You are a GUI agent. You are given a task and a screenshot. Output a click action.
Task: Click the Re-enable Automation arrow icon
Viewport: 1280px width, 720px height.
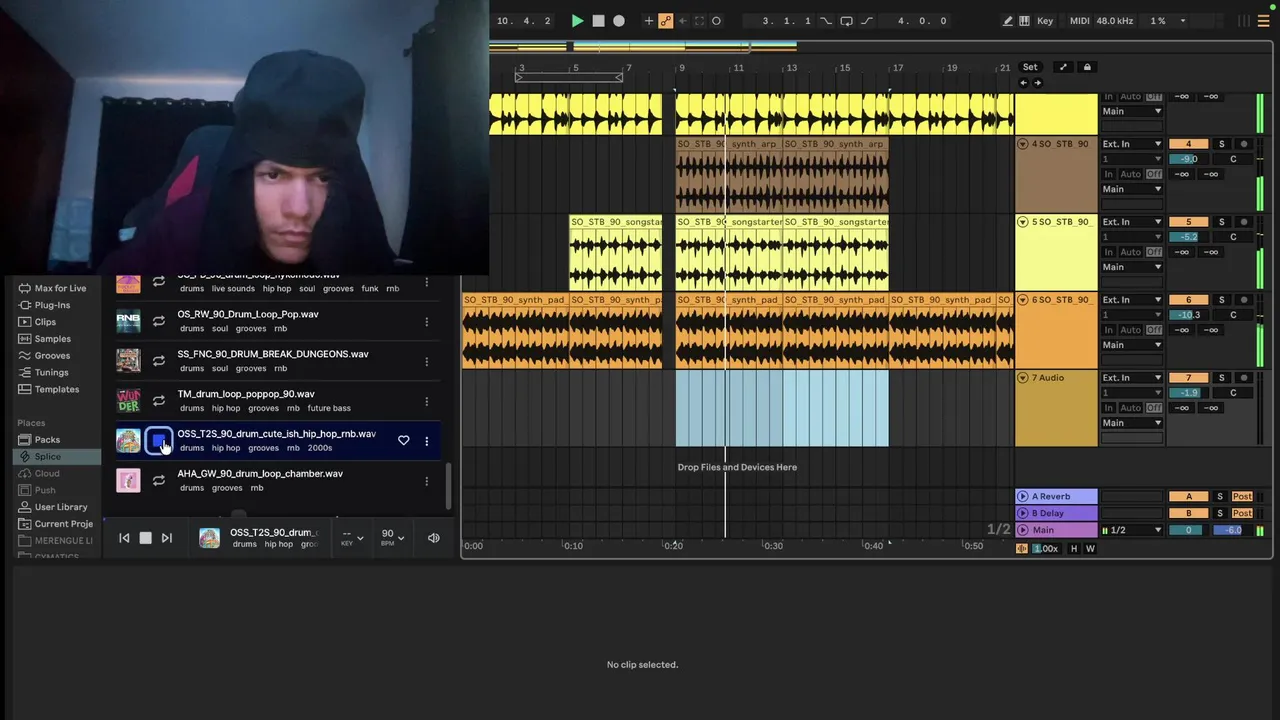coord(682,21)
